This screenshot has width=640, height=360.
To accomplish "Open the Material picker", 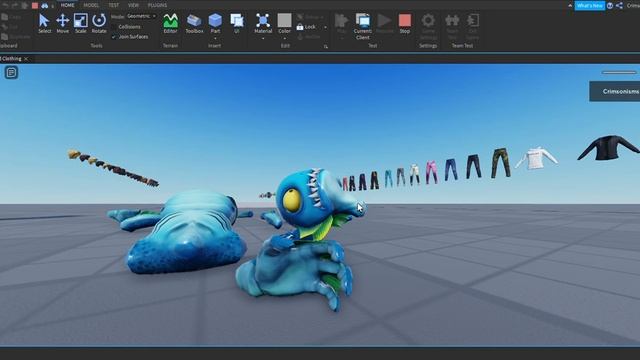I will (x=263, y=23).
